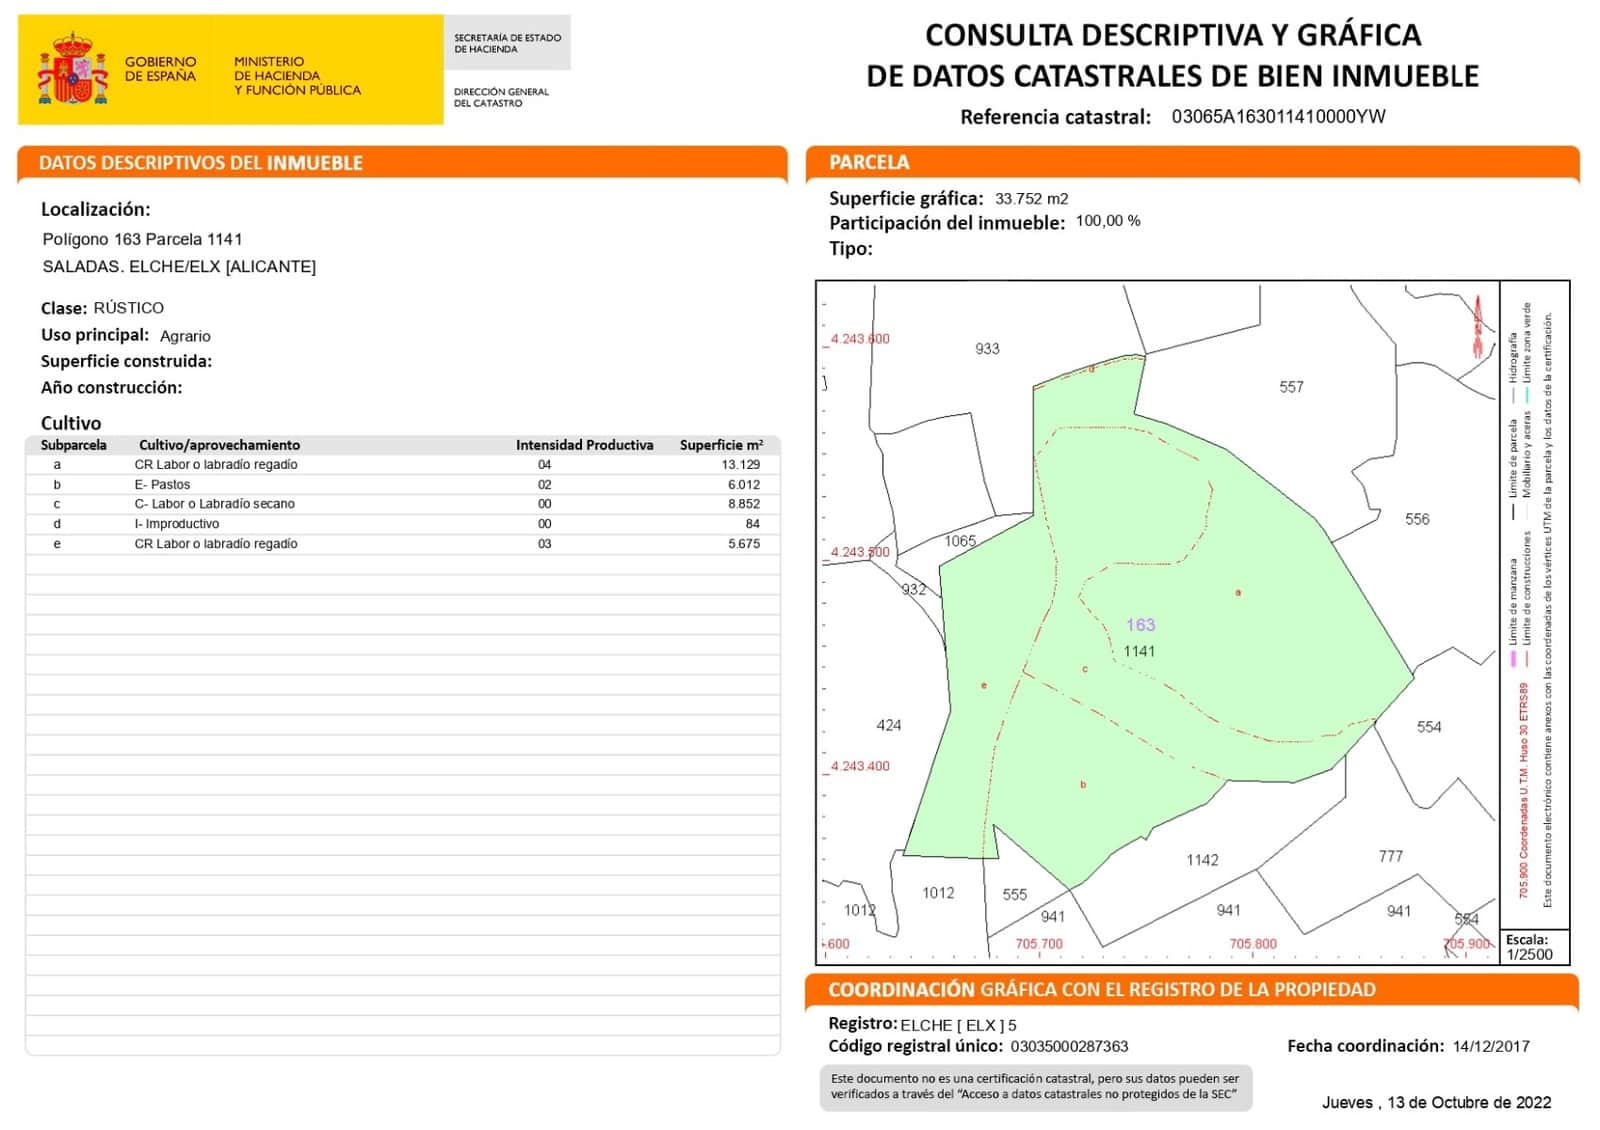Select subparcela marker b on the map
The width and height of the screenshot is (1600, 1130).
point(1085,784)
